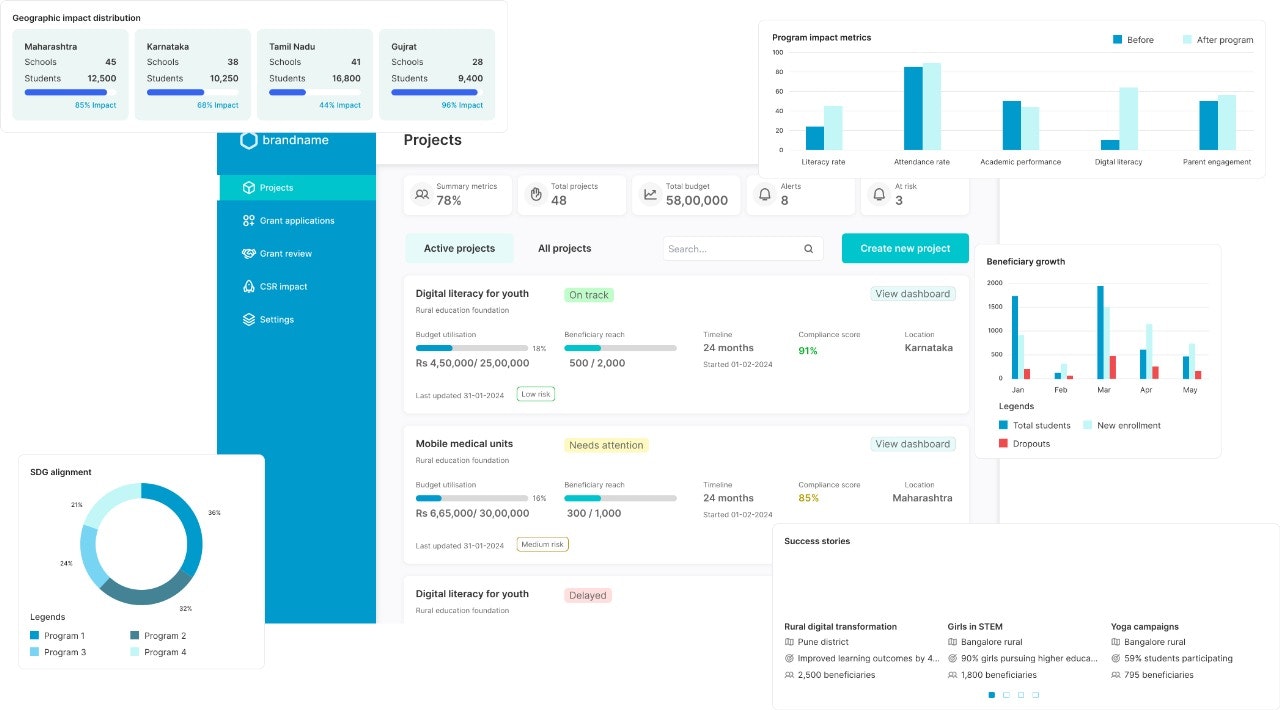This screenshot has height=710, width=1280.
Task: Click the Medium risk tag
Action: tap(543, 544)
